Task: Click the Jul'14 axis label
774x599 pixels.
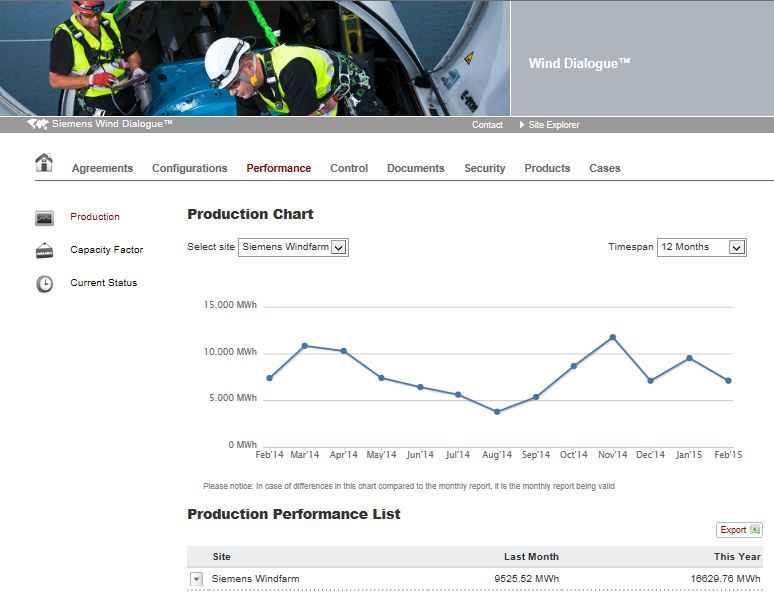Action: (458, 455)
